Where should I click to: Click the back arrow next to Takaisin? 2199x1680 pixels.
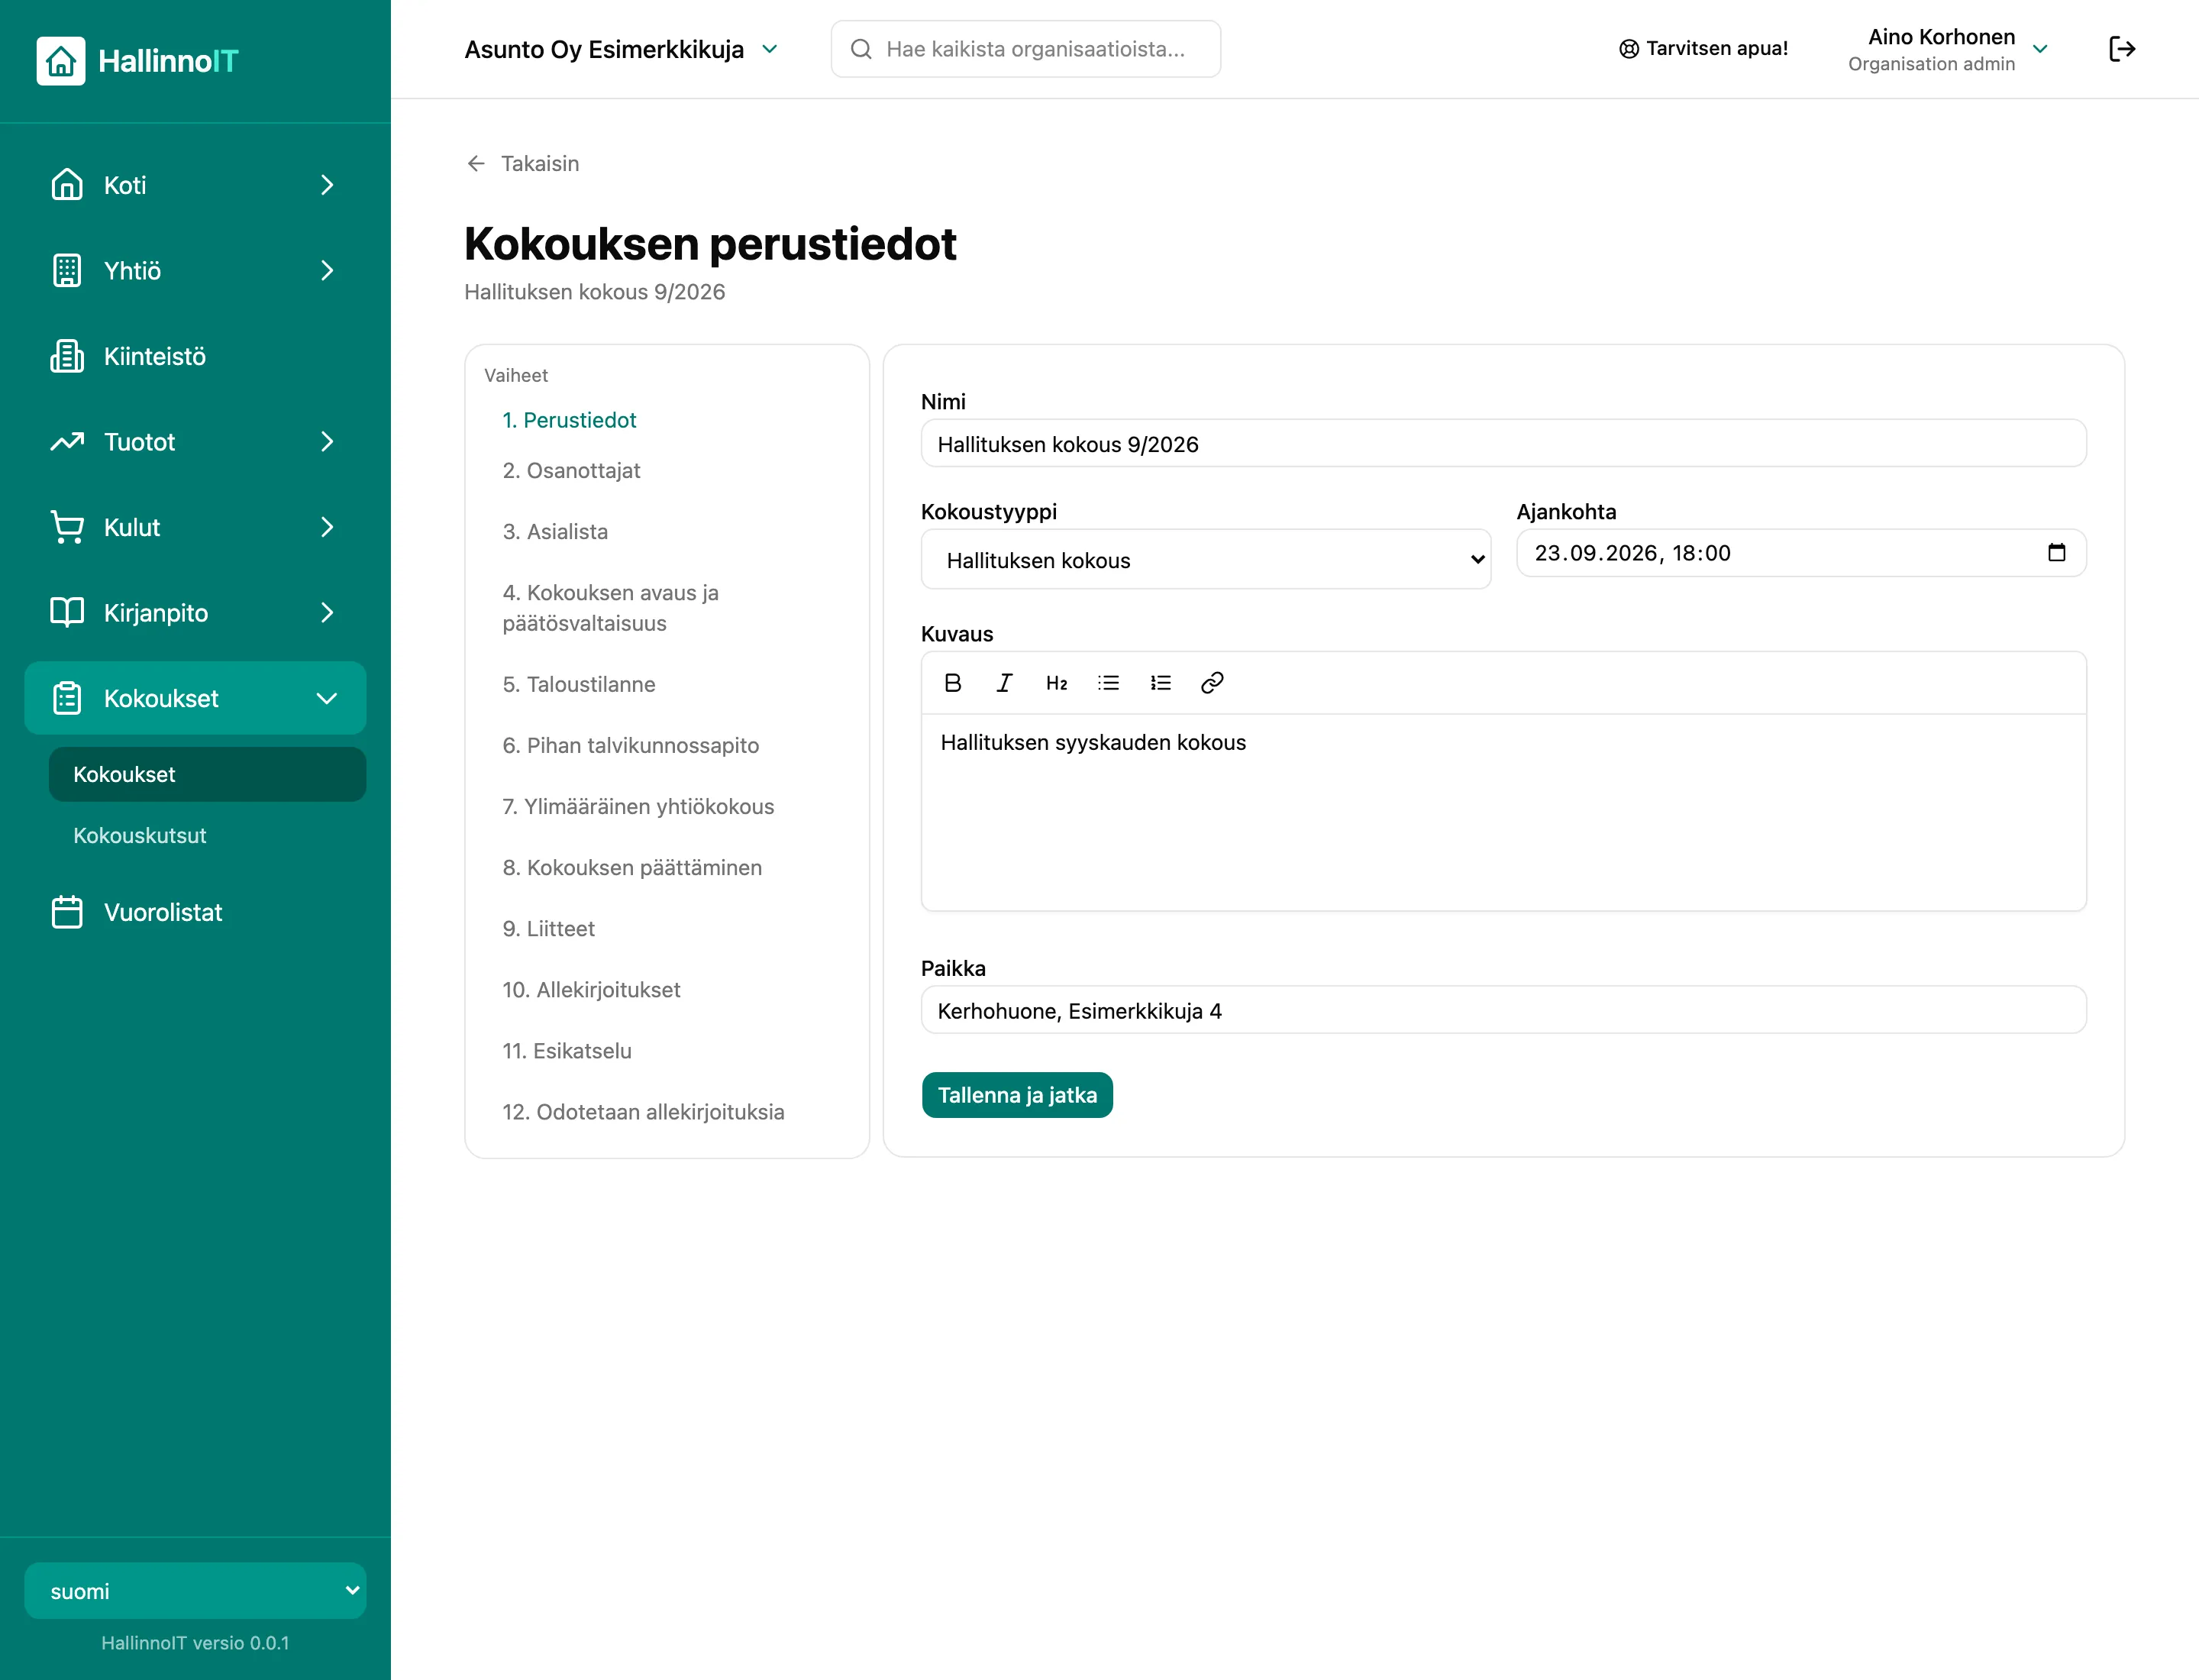pyautogui.click(x=476, y=163)
